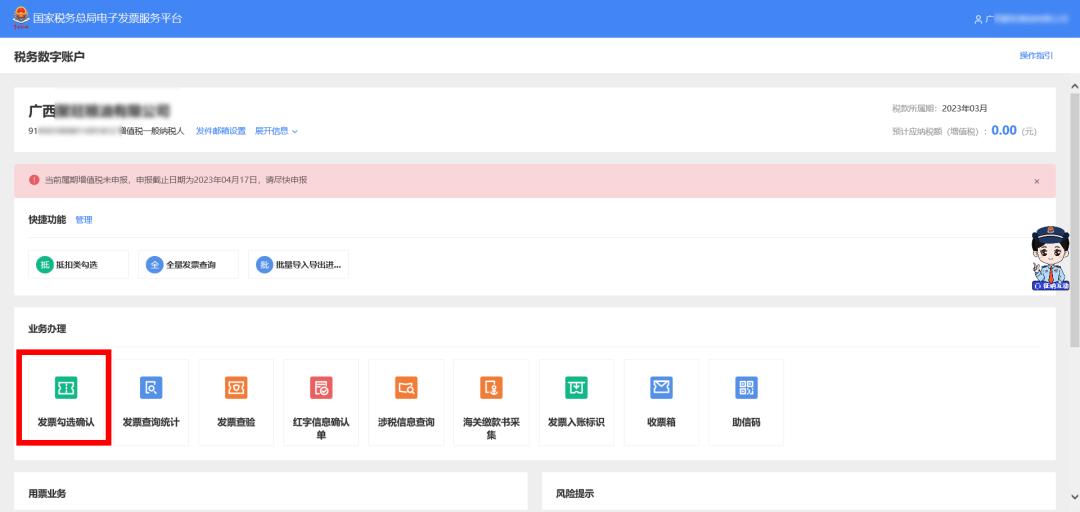The height and width of the screenshot is (512, 1080).
Task: Click the 风险提示 section heading
Action: pyautogui.click(x=575, y=493)
